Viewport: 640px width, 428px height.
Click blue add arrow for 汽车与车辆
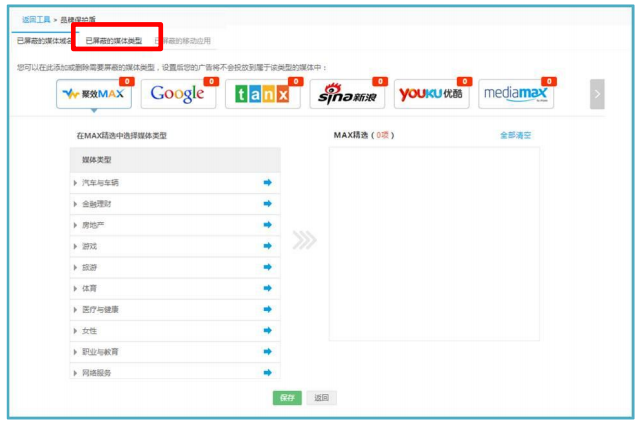(267, 182)
